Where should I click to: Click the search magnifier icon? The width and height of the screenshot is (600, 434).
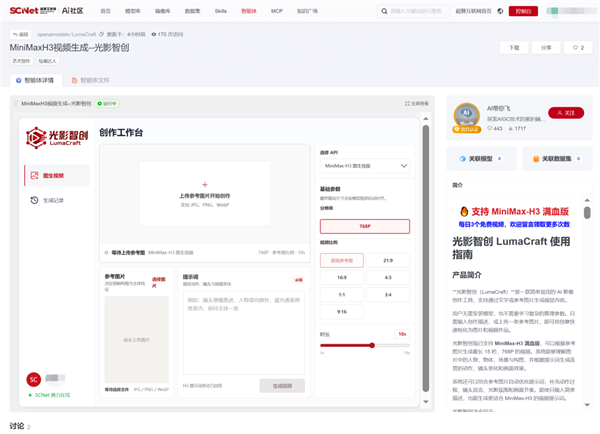pos(384,11)
